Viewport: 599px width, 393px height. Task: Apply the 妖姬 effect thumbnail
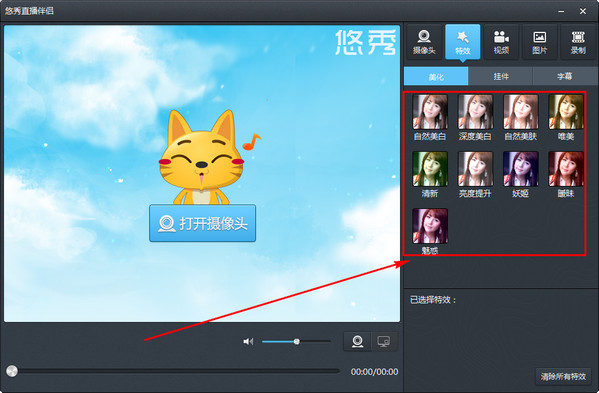point(520,169)
